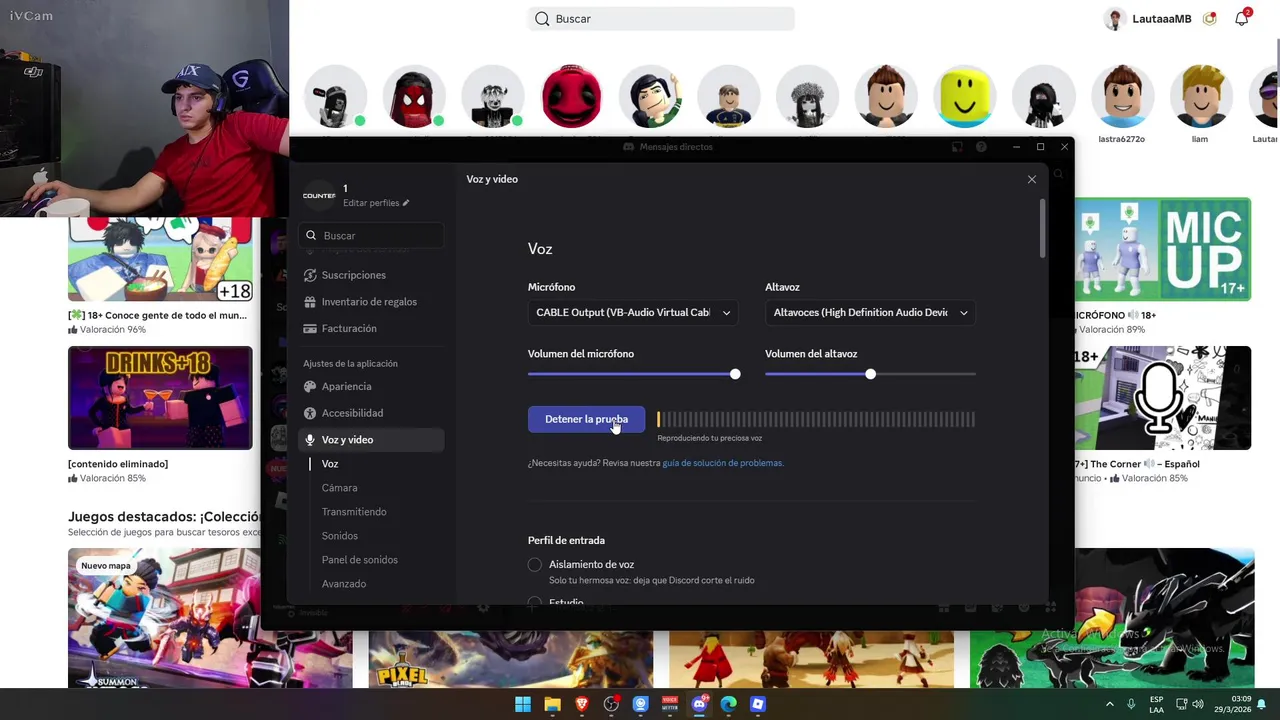Open the Robux balance icon beside LautaaaMB
Image resolution: width=1280 pixels, height=720 pixels.
[x=1210, y=18]
